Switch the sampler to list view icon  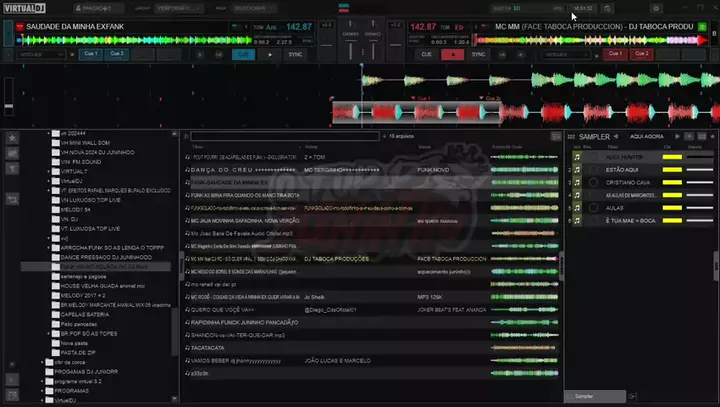pyautogui.click(x=702, y=136)
